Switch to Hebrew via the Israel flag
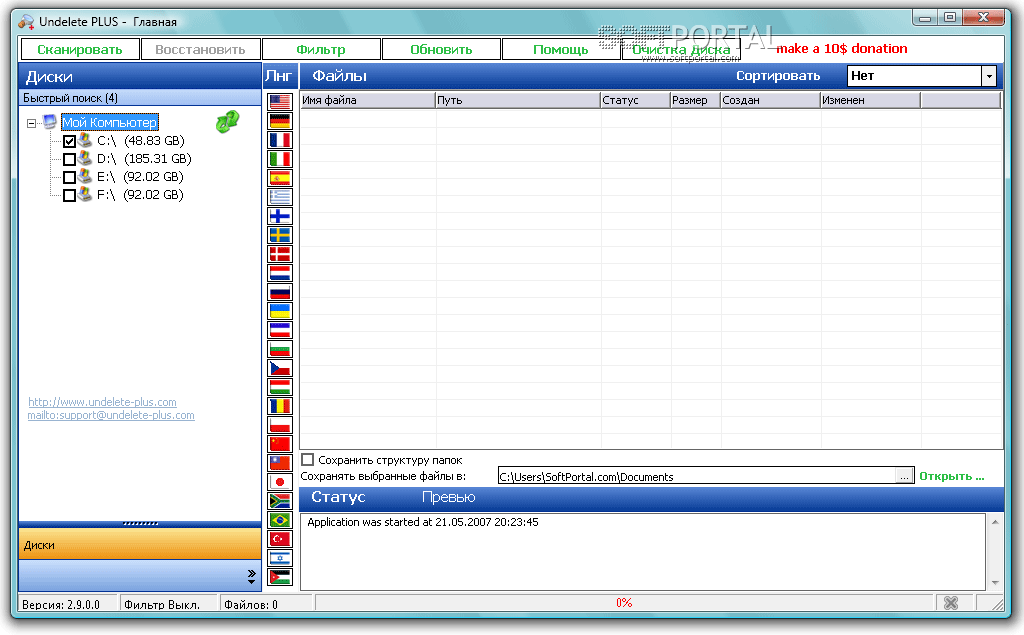1024x635 pixels. pos(280,558)
